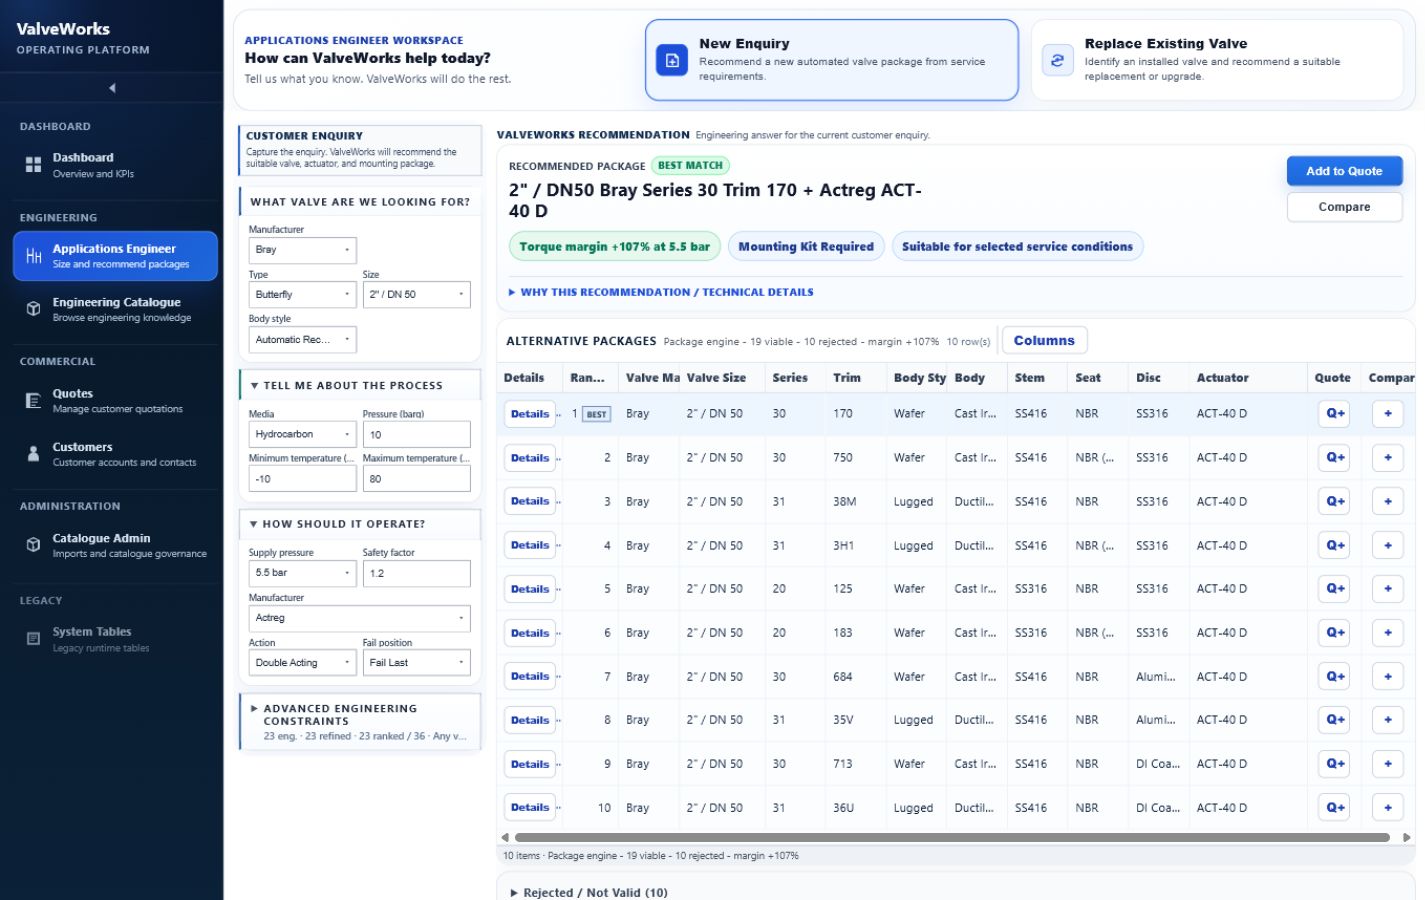The image size is (1425, 900).
Task: Add Trim 125 row to quote (Q+)
Action: pyautogui.click(x=1335, y=589)
